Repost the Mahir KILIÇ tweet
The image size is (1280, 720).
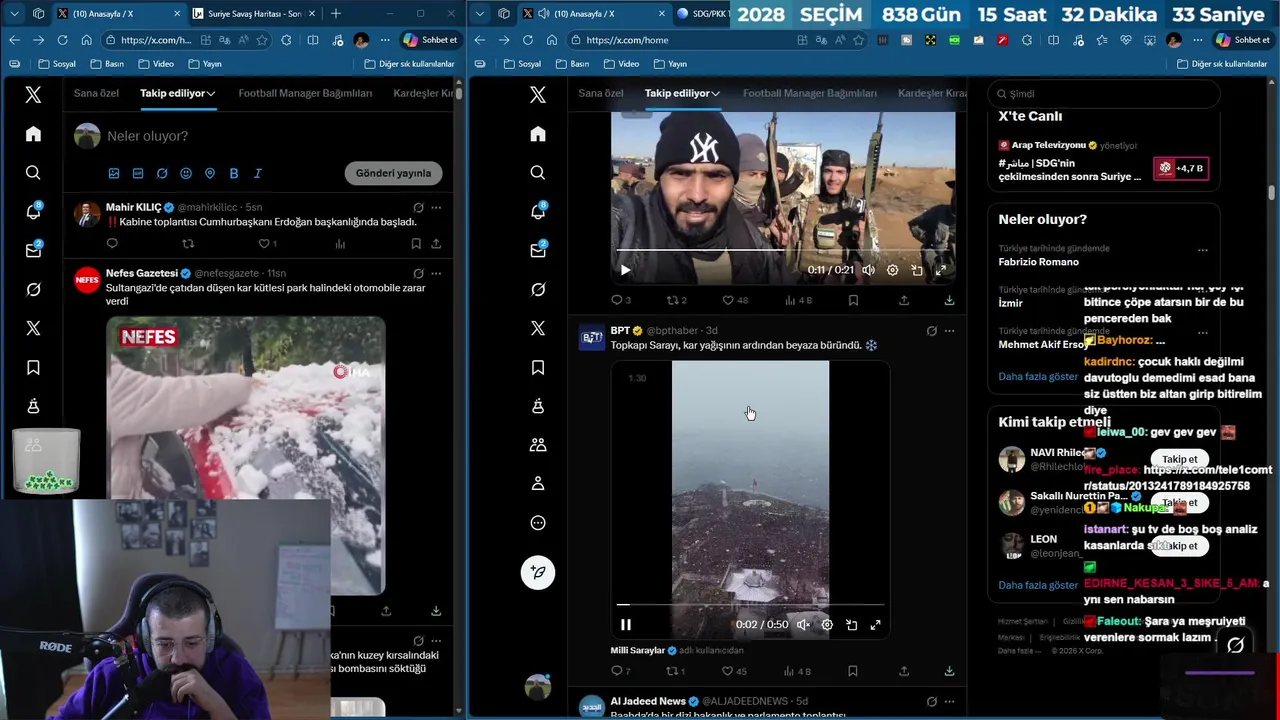(188, 243)
